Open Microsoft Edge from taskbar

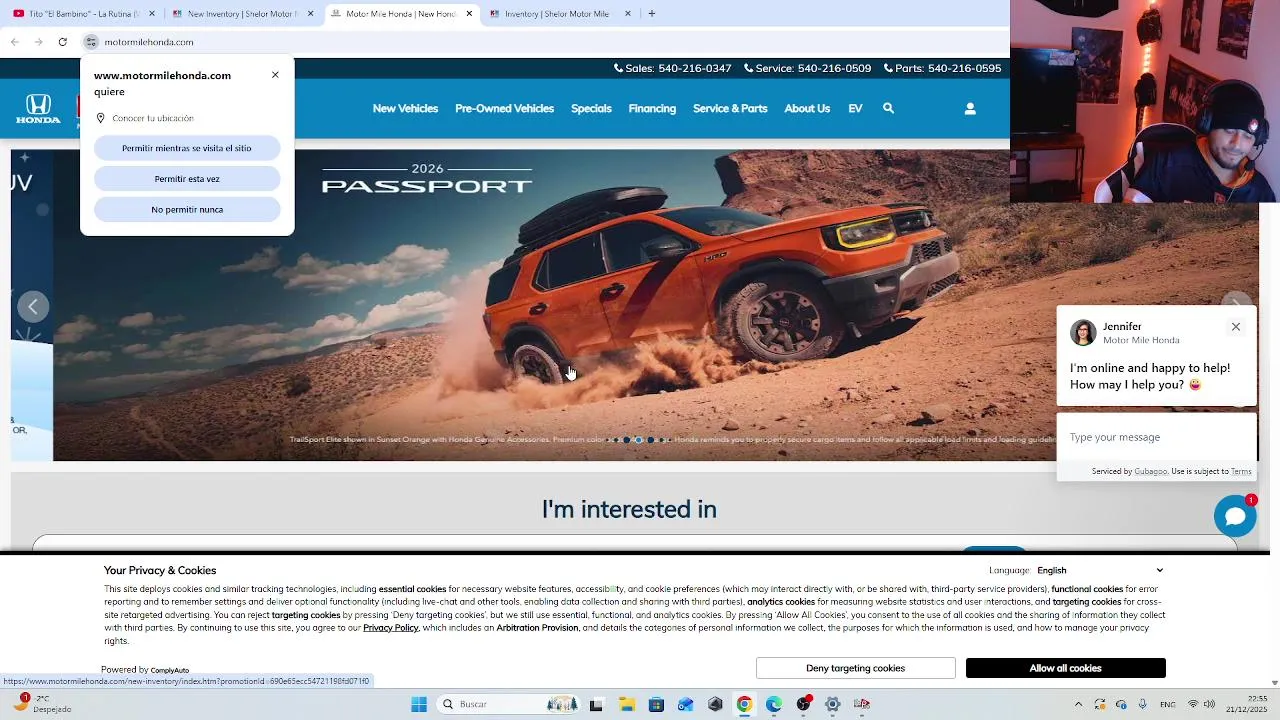coord(774,704)
